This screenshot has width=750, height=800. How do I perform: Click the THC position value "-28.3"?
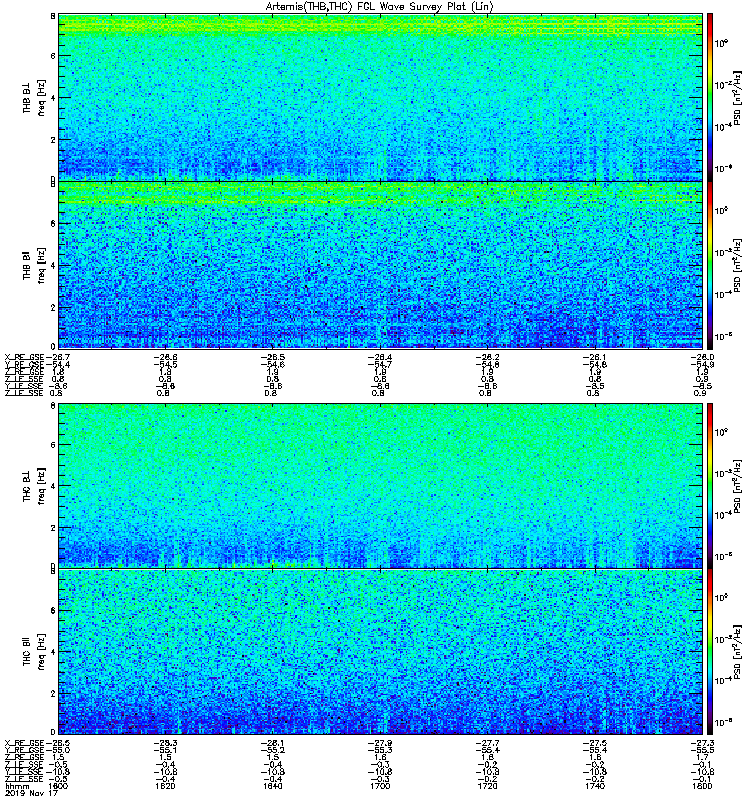pyautogui.click(x=165, y=743)
